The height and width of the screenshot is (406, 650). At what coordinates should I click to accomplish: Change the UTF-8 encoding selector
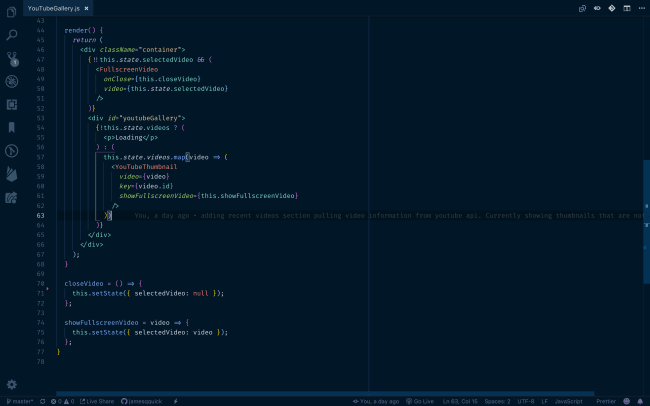[x=526, y=401]
